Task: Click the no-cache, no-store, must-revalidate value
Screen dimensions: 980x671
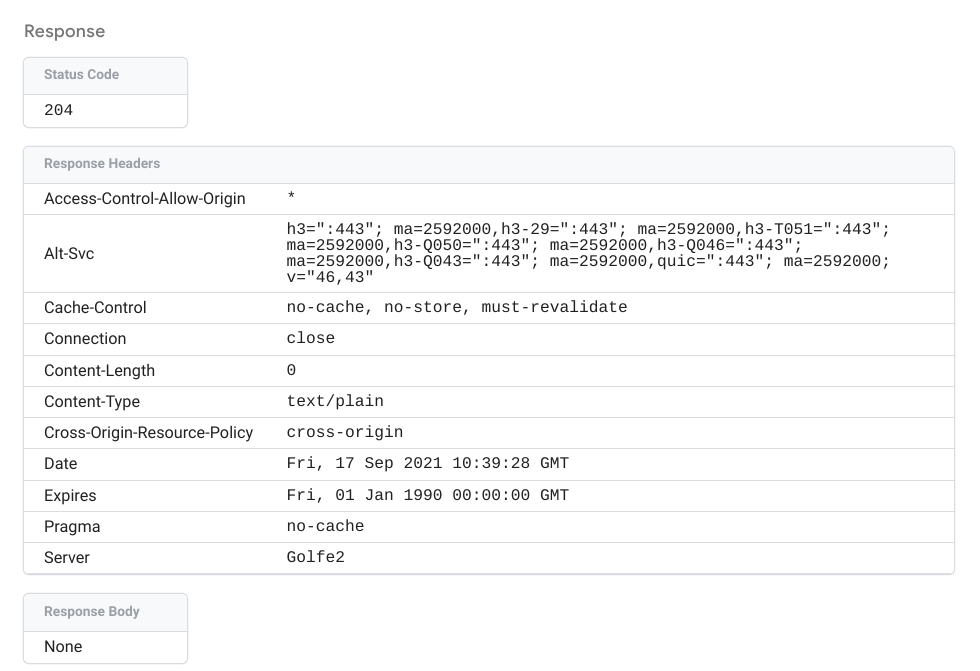Action: 459,307
